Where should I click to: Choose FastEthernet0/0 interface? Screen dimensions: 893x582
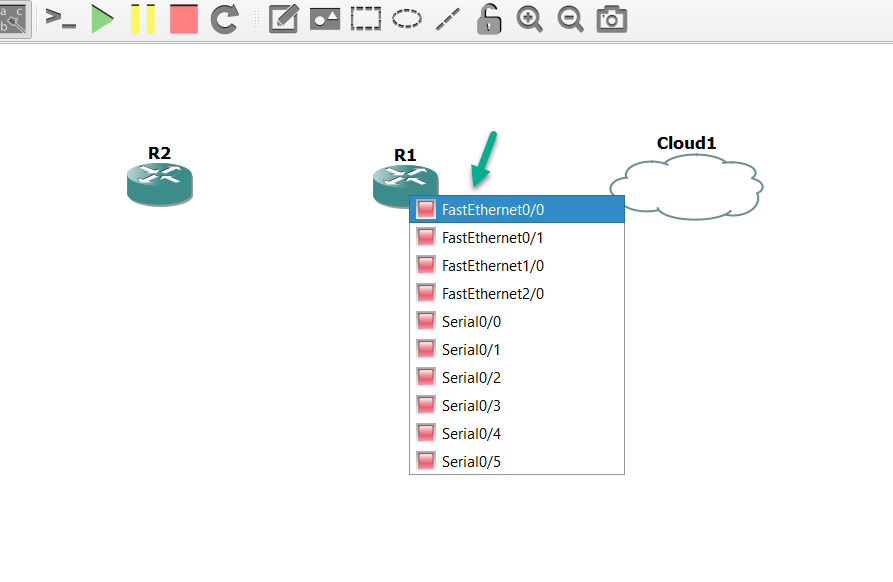pyautogui.click(x=517, y=210)
